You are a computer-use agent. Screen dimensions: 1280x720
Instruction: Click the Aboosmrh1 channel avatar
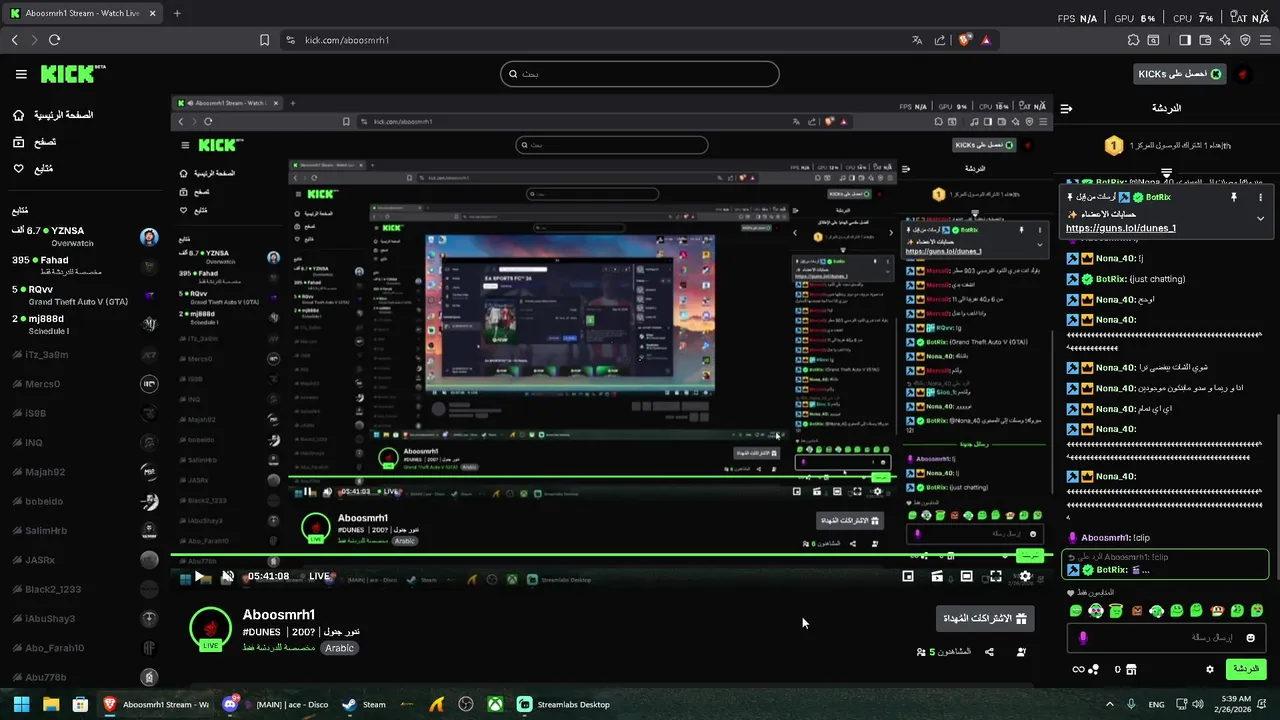[x=210, y=627]
